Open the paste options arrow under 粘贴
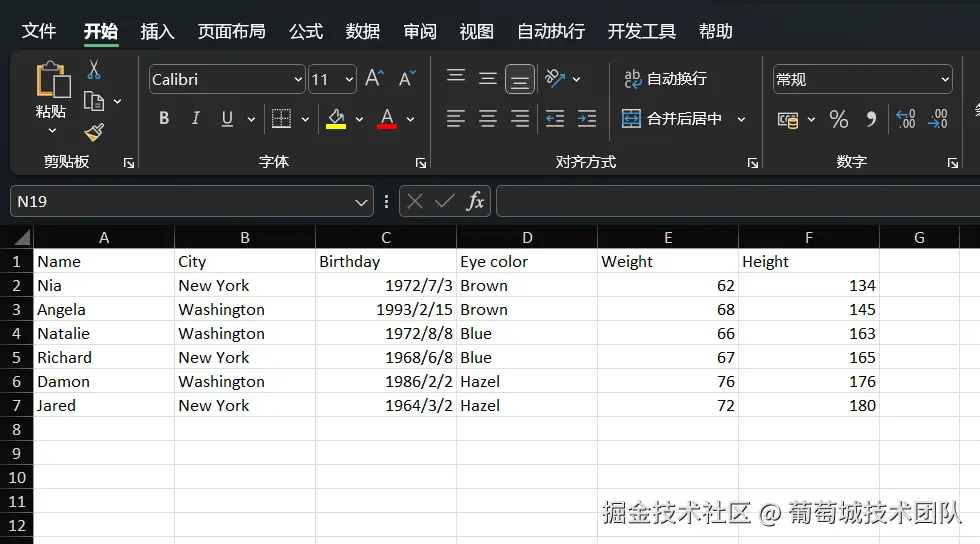 [x=52, y=131]
